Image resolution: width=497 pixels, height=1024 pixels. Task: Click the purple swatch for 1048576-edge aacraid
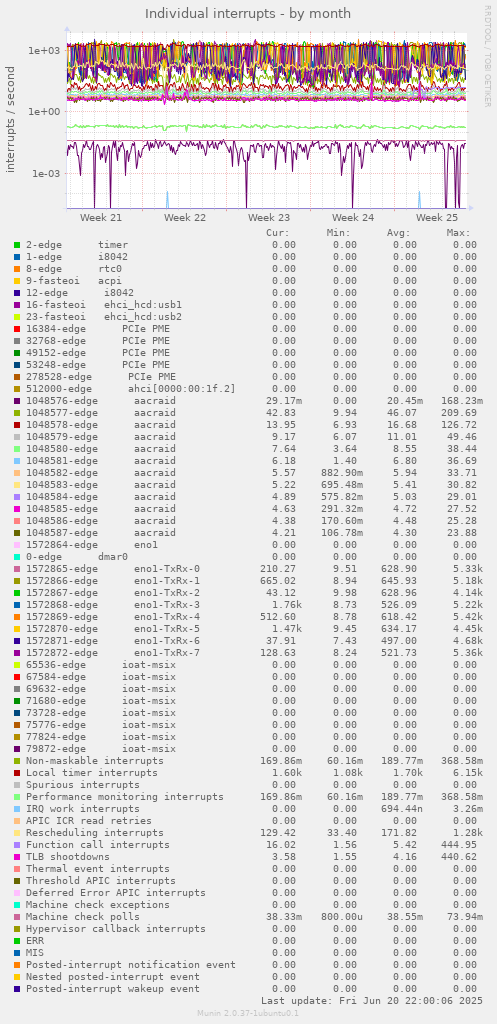point(17,401)
